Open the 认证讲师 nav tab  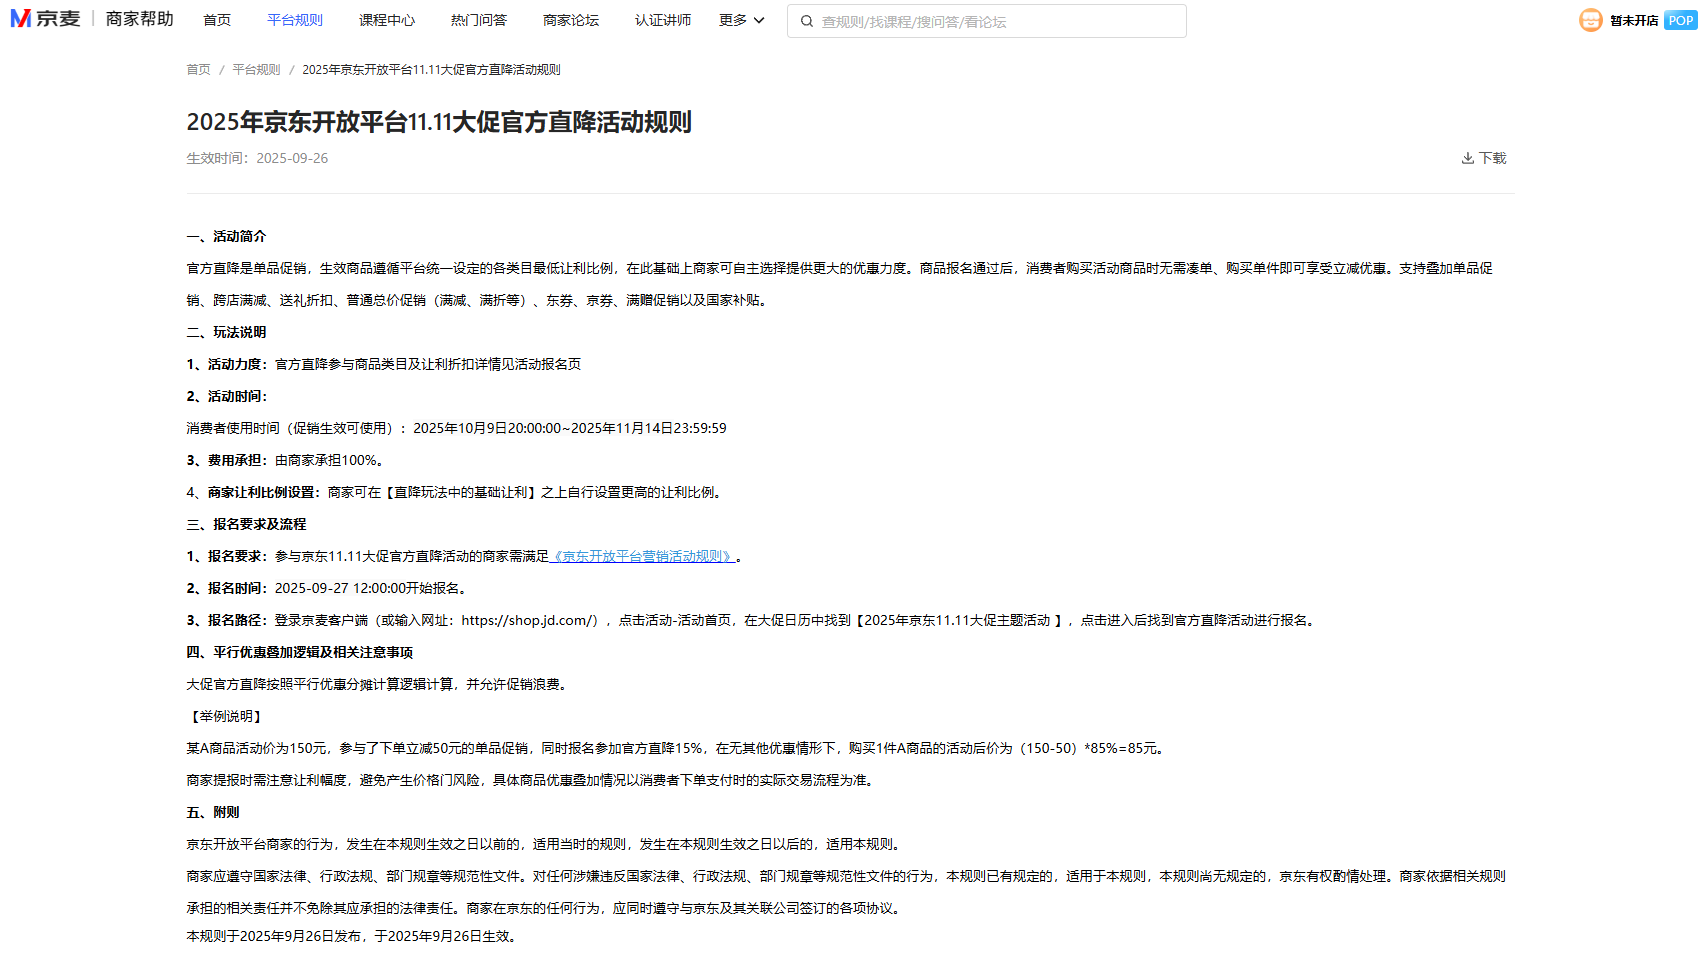click(x=663, y=20)
